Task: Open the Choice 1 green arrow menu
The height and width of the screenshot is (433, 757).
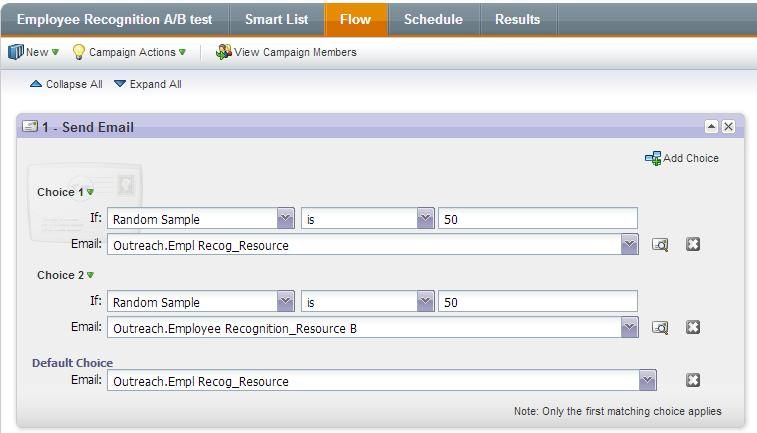Action: tap(90, 192)
